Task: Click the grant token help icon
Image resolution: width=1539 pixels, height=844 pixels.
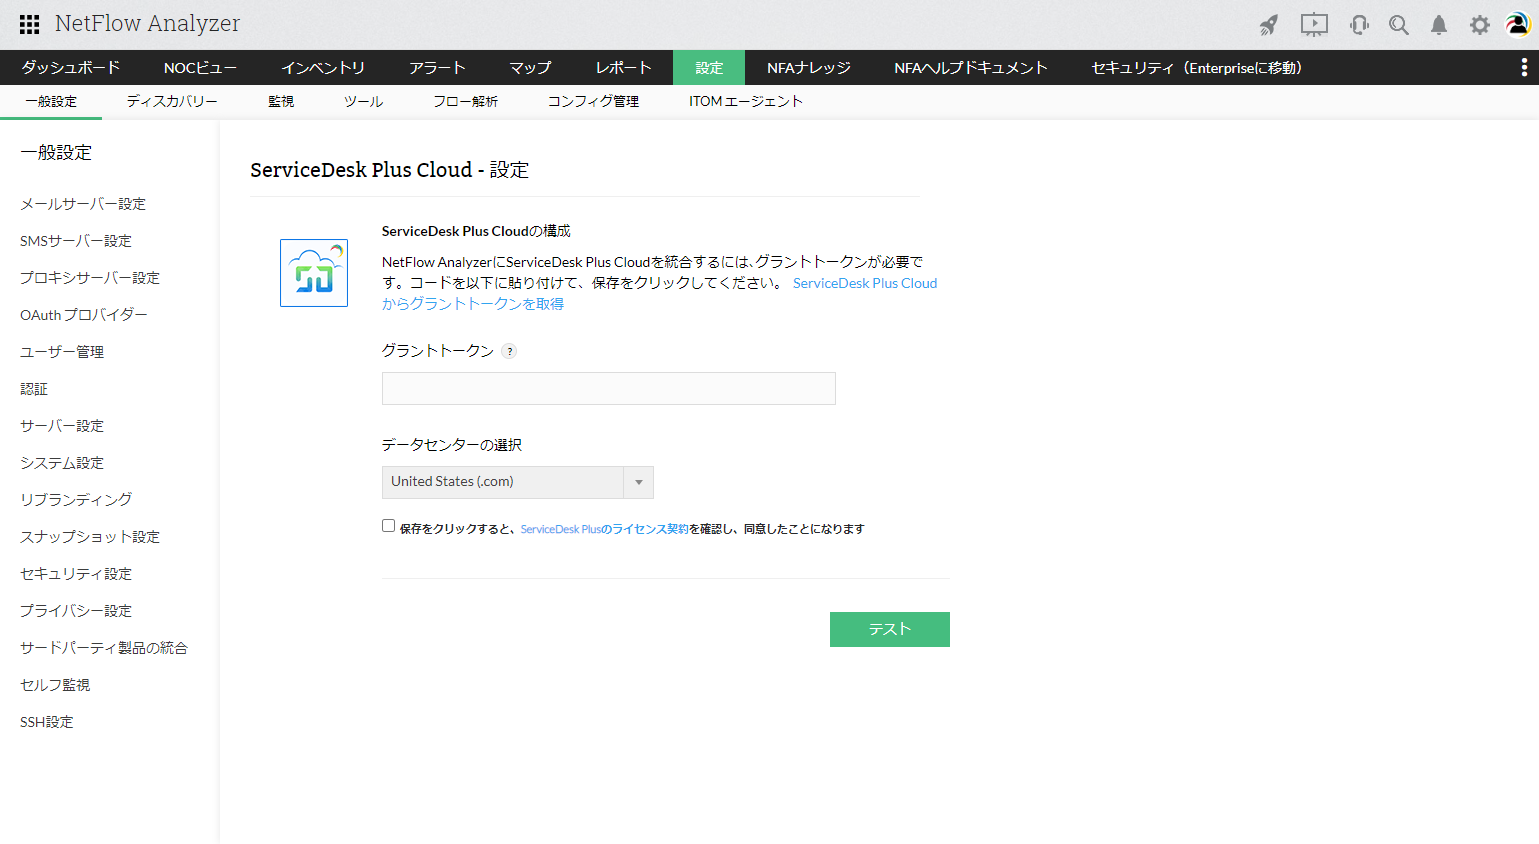Action: (x=509, y=351)
